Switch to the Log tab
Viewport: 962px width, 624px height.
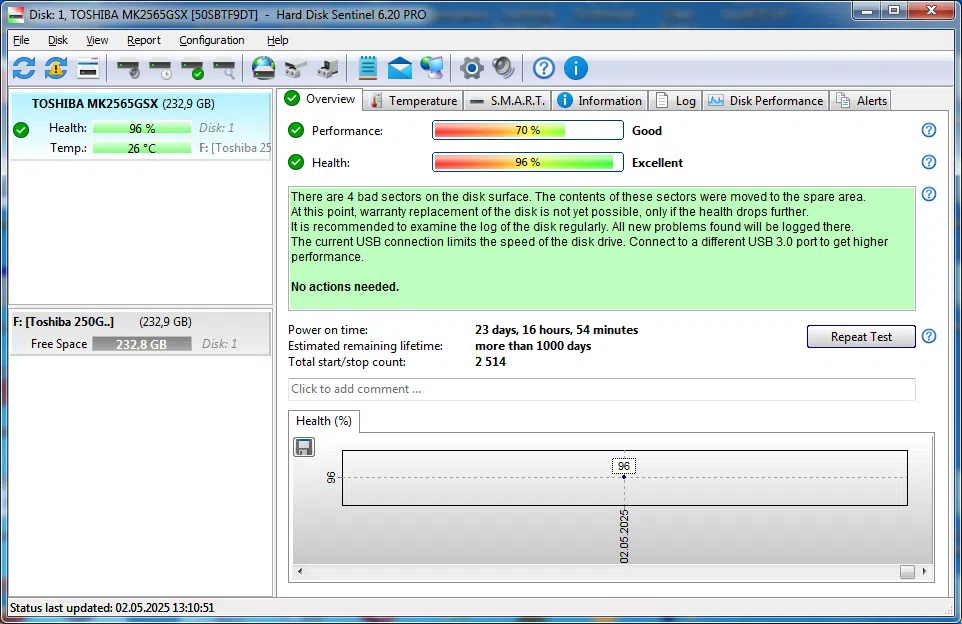pos(675,101)
